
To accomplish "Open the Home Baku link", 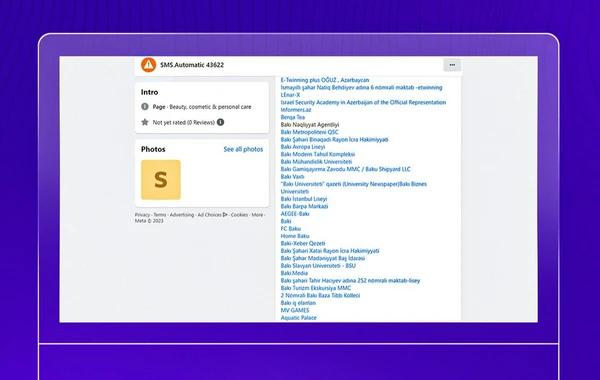I will click(x=295, y=236).
